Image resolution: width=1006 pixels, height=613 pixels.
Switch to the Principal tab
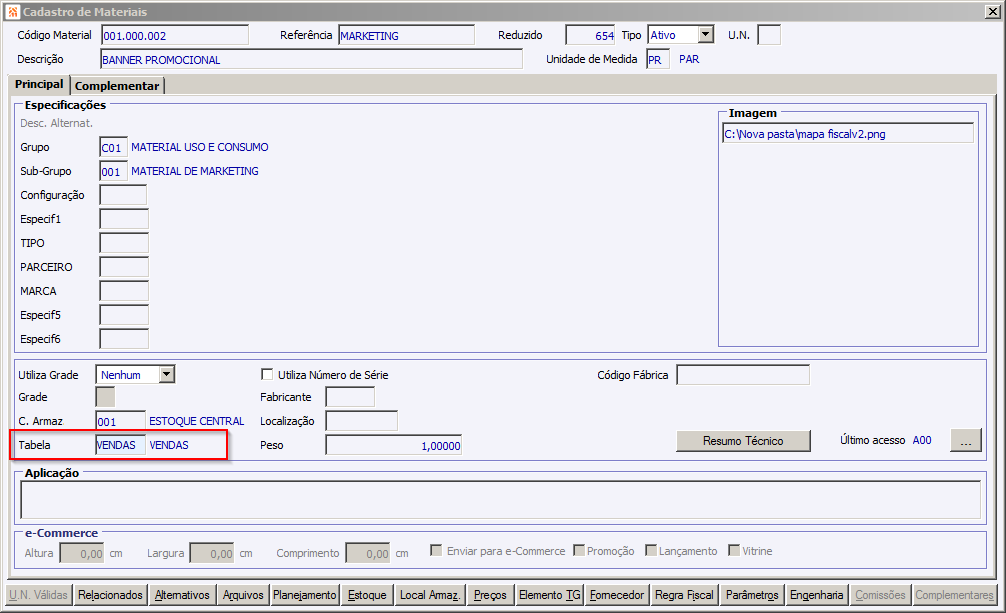click(x=39, y=84)
